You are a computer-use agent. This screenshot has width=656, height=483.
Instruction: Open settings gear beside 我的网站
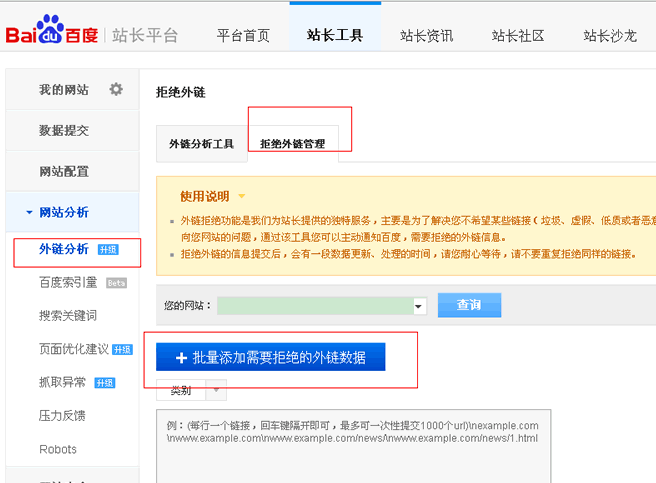pos(116,89)
